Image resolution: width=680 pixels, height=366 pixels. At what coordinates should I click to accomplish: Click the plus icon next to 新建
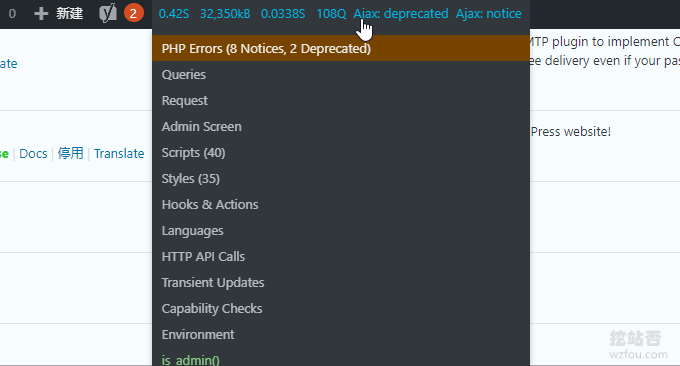click(41, 14)
